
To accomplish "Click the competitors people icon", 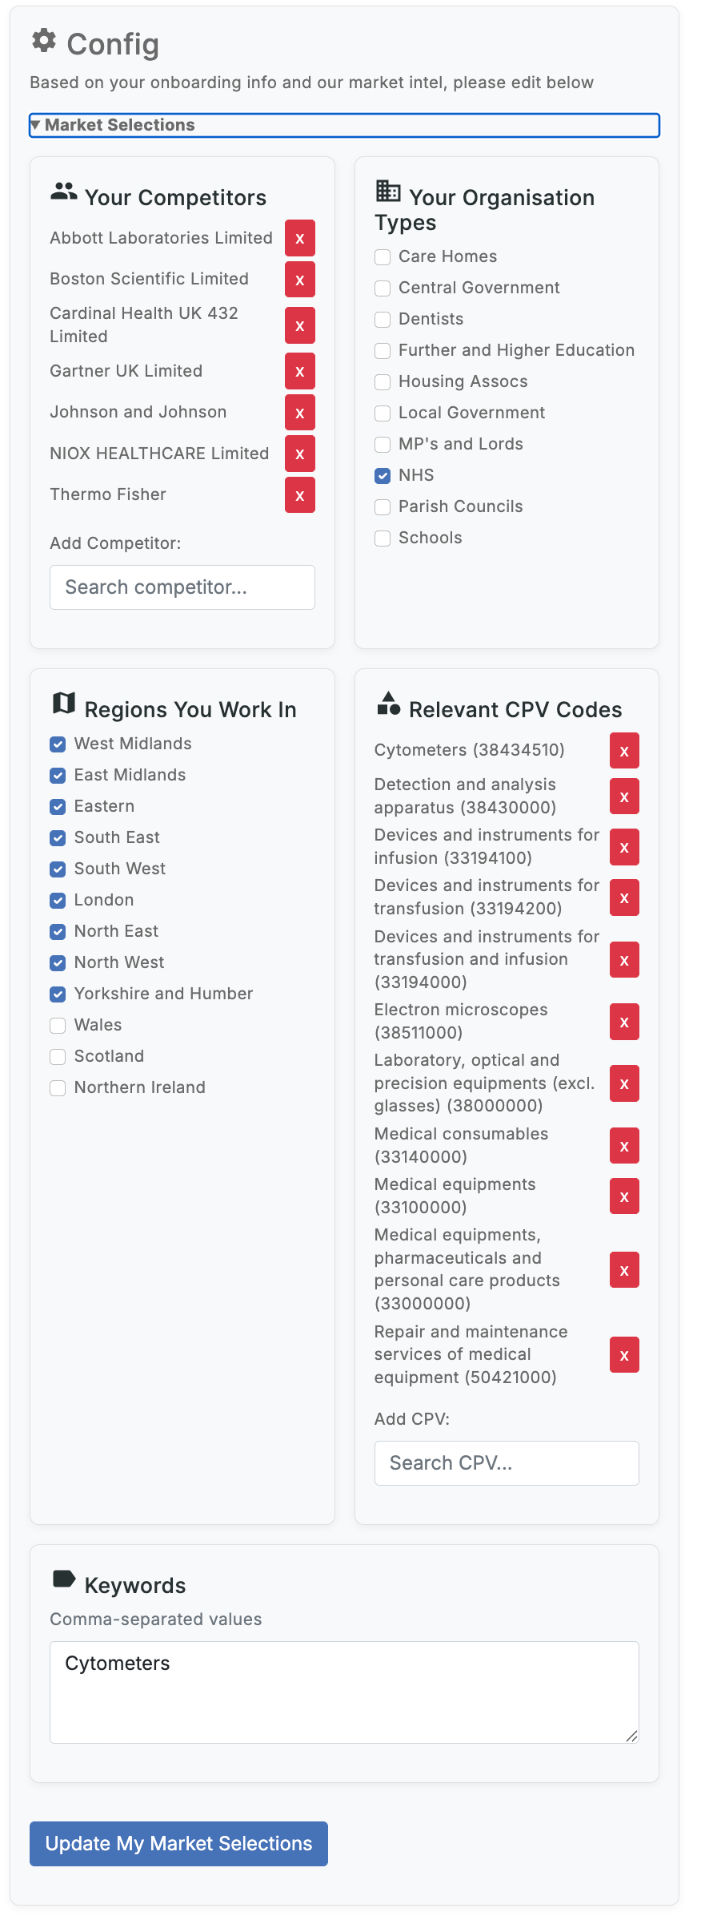I will 63,191.
